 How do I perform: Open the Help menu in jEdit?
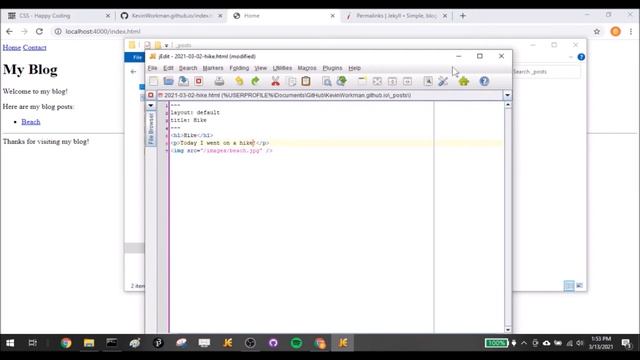354,68
